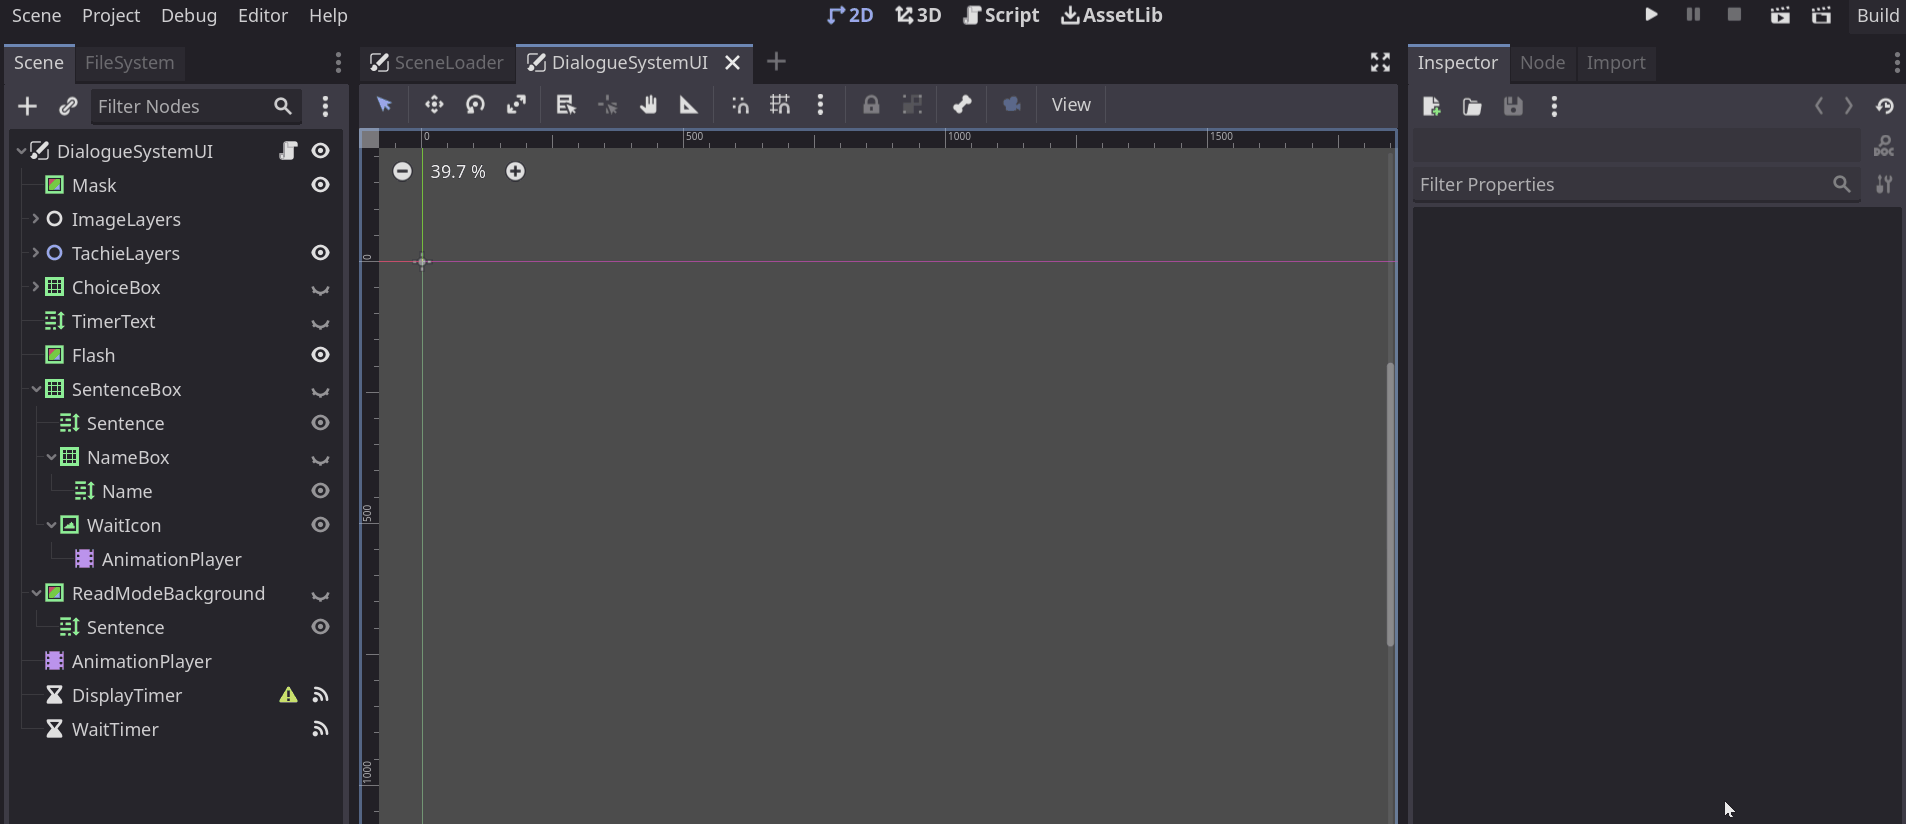Activate the Scale Mode tool
The width and height of the screenshot is (1906, 824).
[x=516, y=105]
